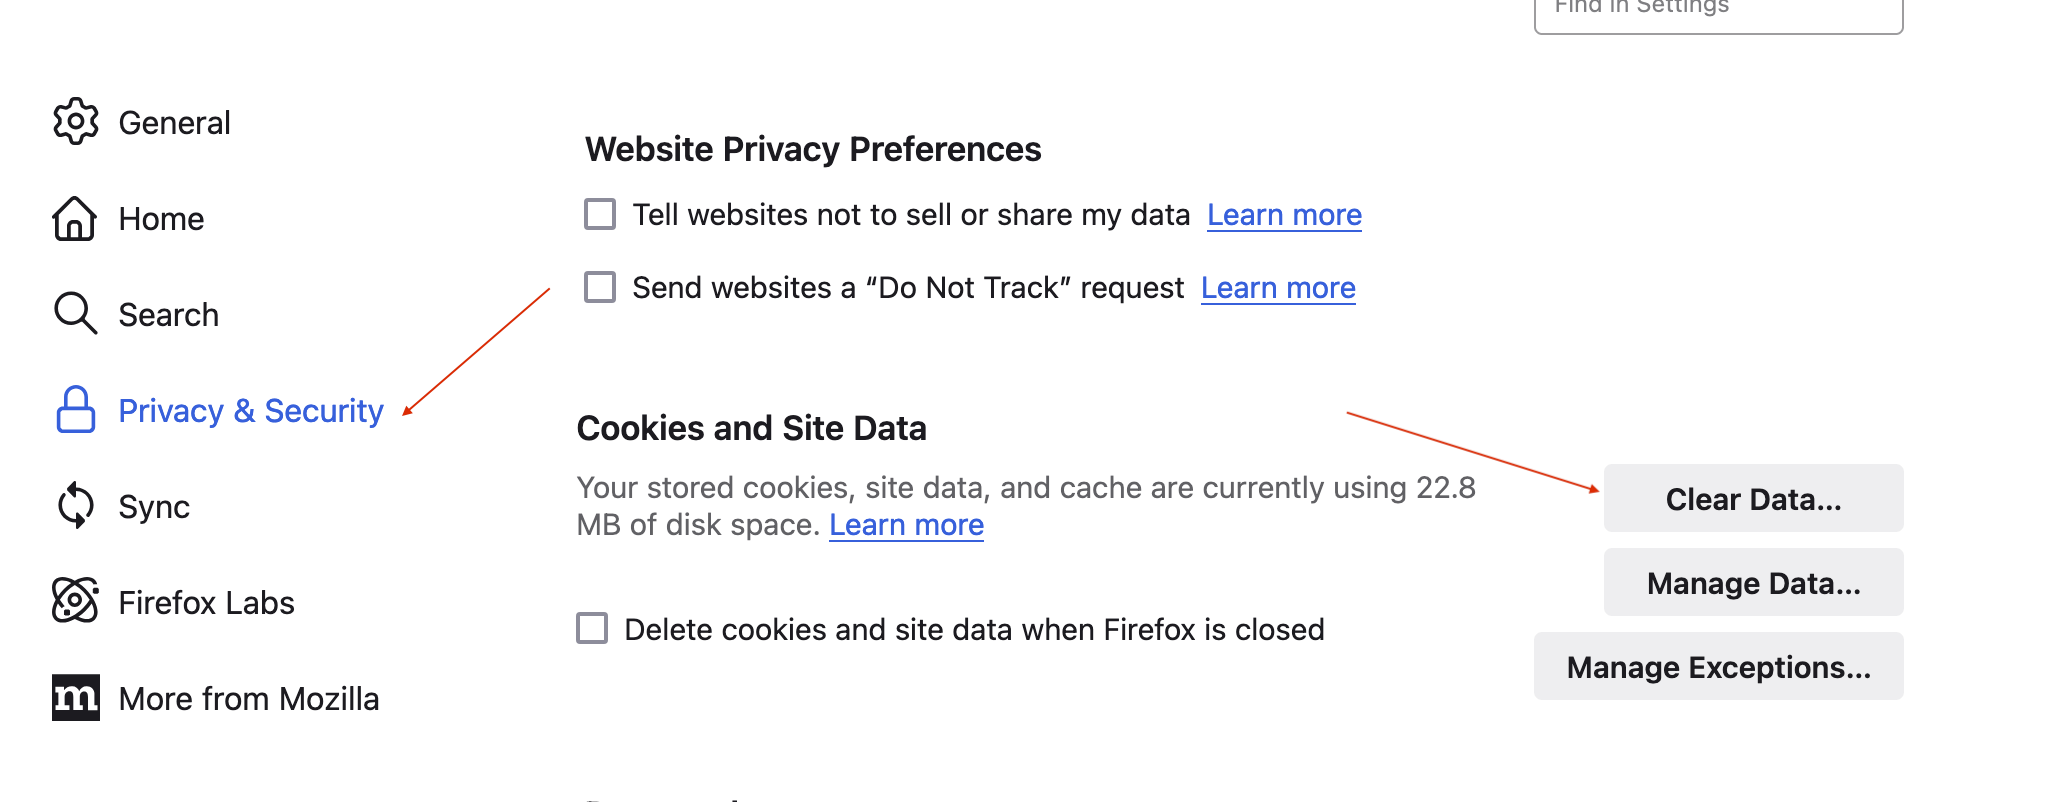Follow Learn more link for cookies disk space
This screenshot has height=802, width=2068.
tap(906, 525)
